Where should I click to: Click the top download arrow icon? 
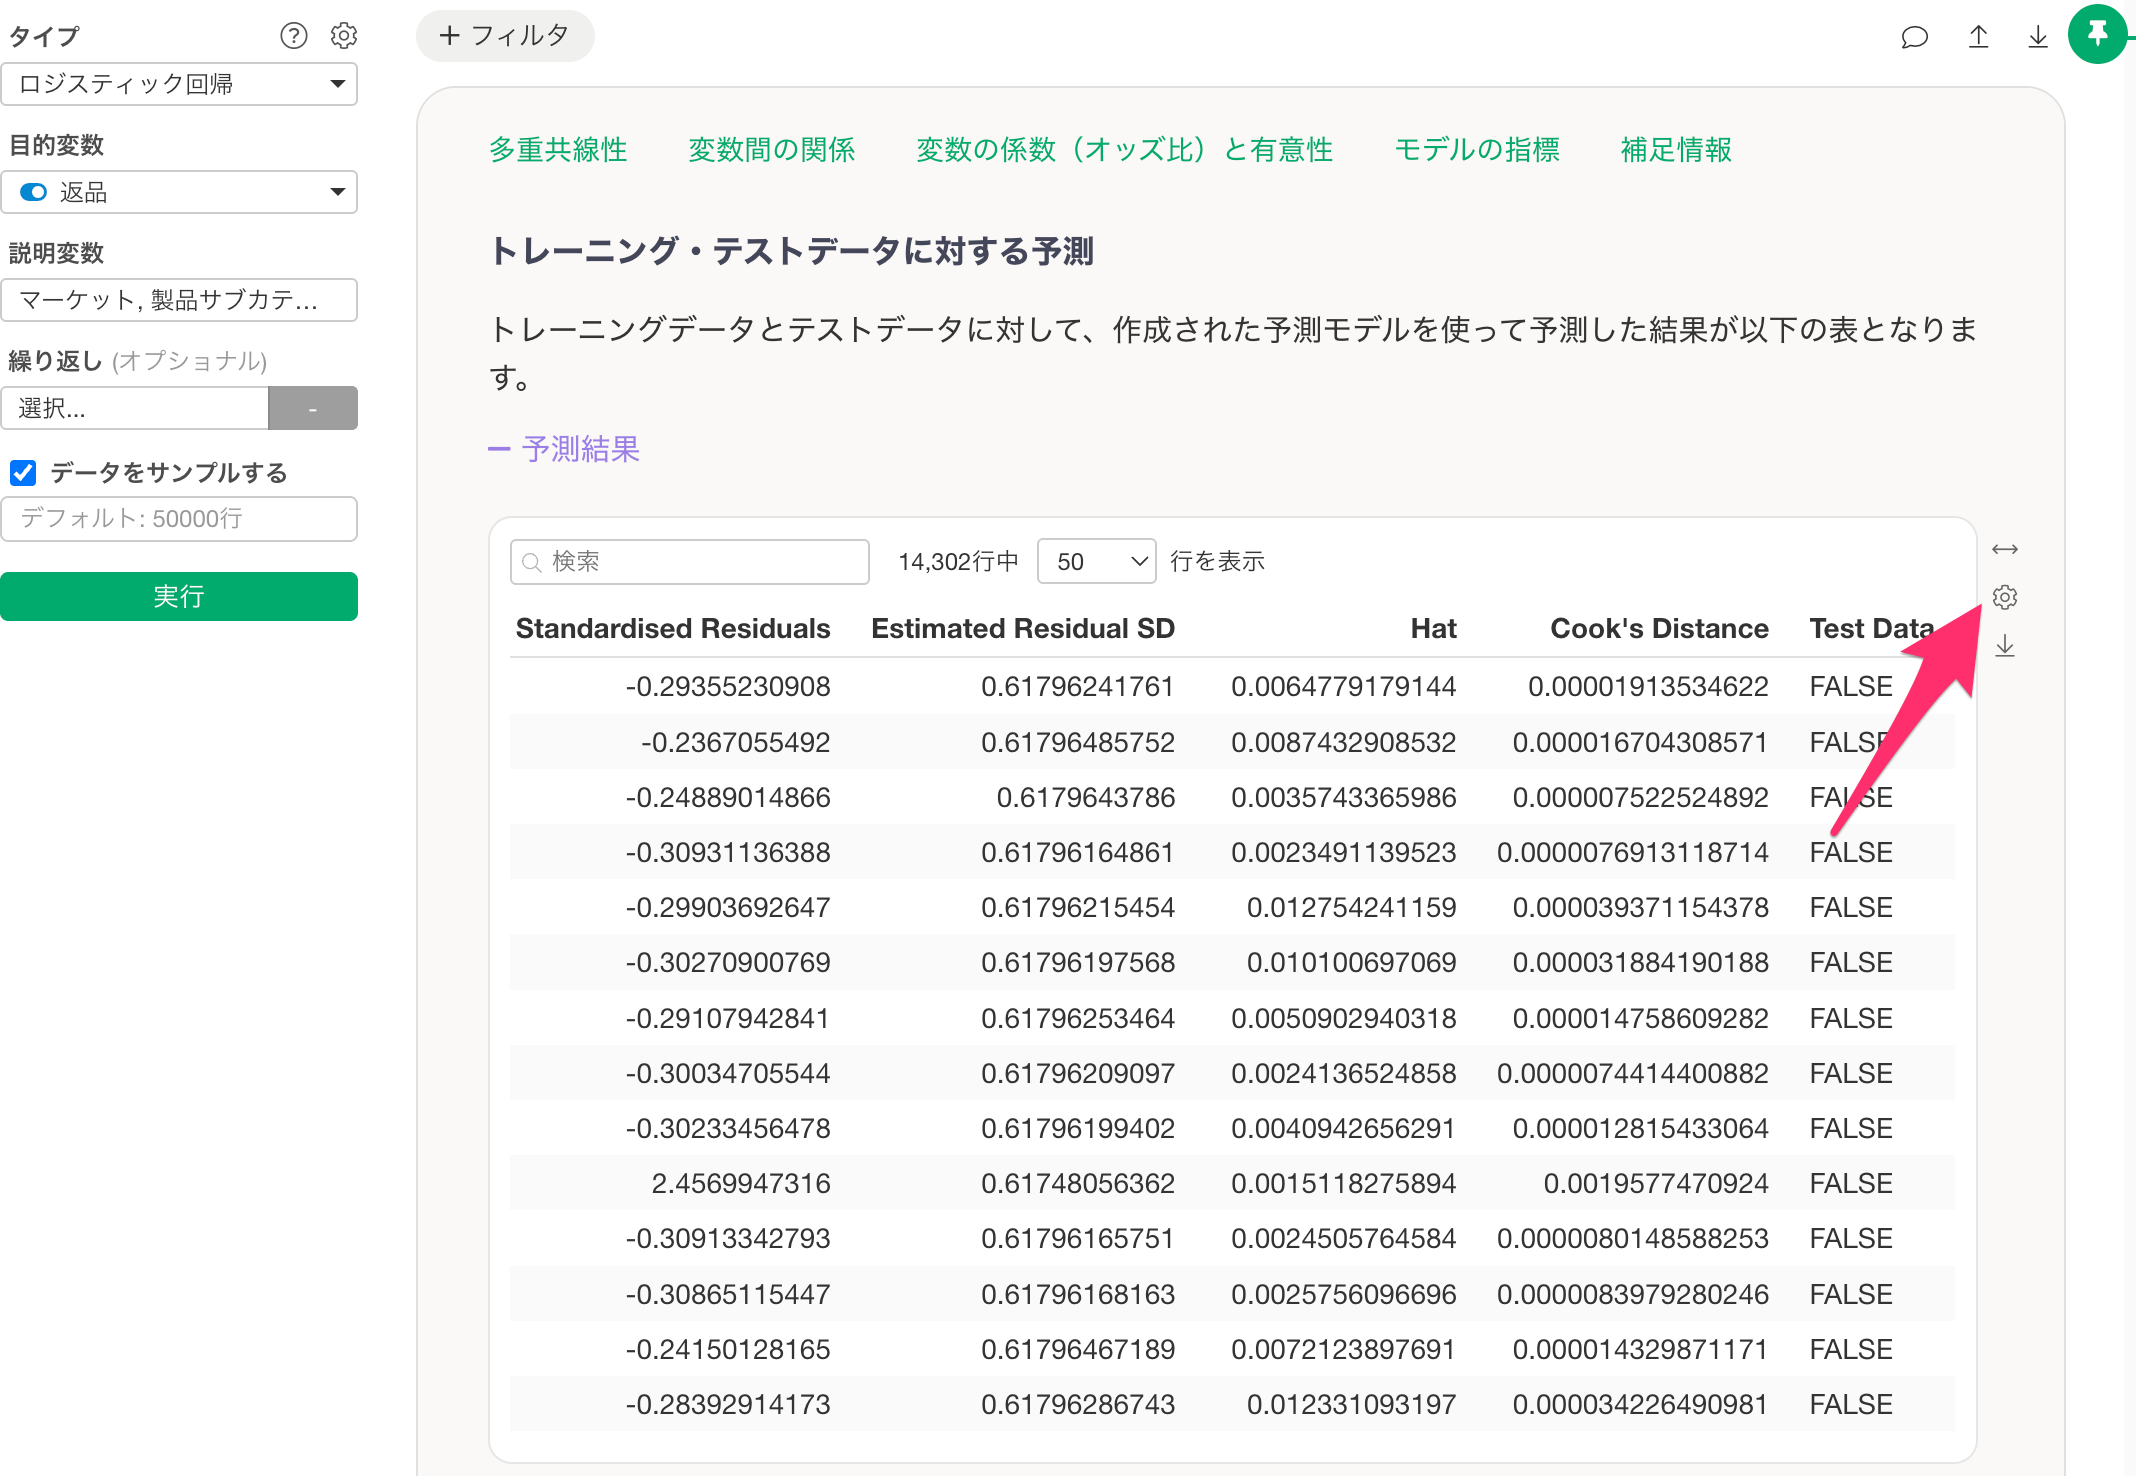coord(2037,37)
